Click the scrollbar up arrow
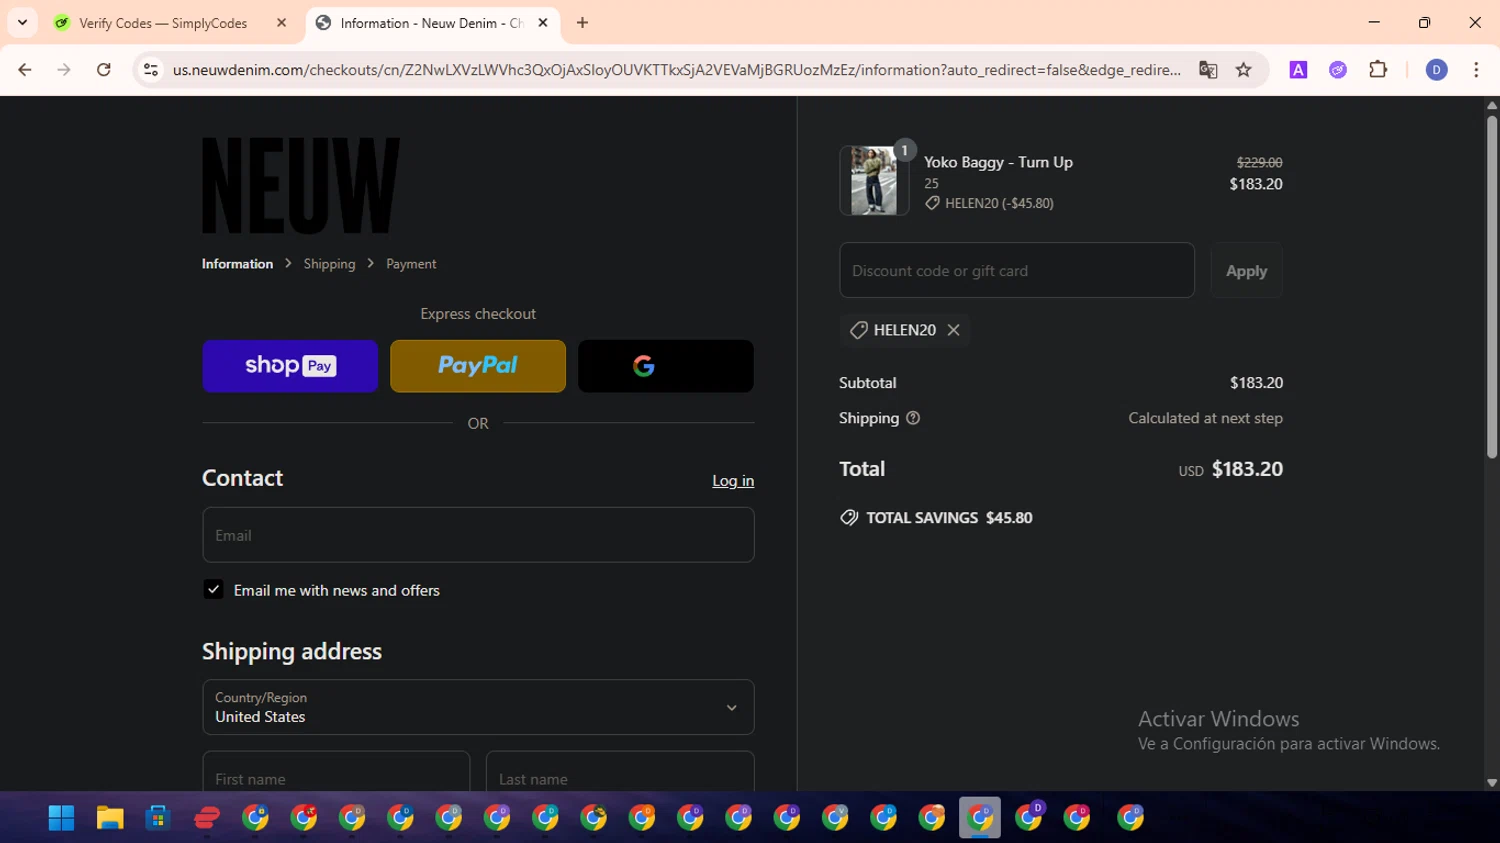This screenshot has width=1500, height=843. pyautogui.click(x=1491, y=105)
